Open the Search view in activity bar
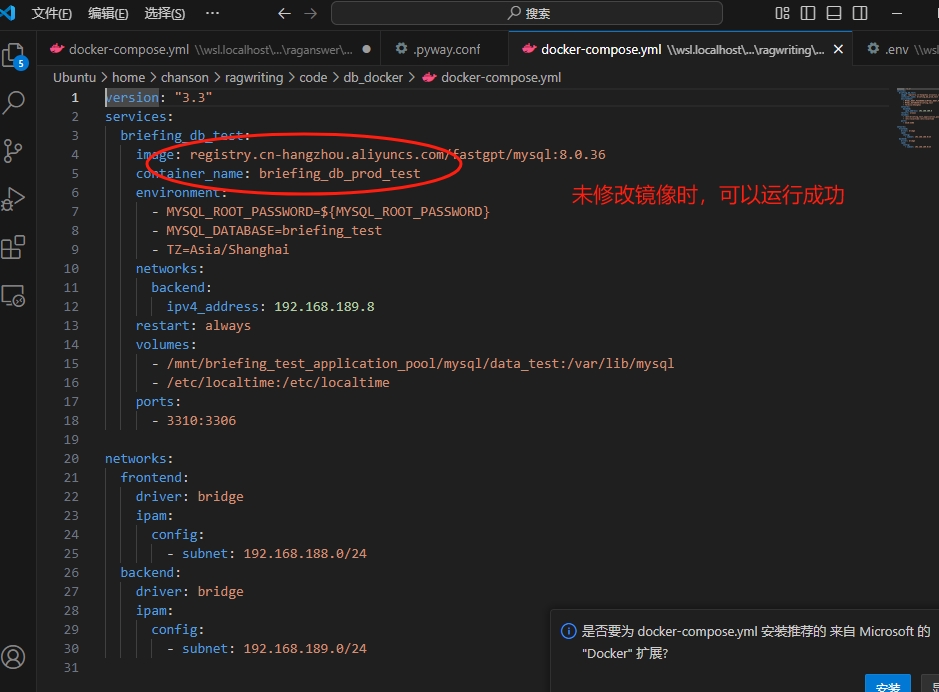 [15, 103]
